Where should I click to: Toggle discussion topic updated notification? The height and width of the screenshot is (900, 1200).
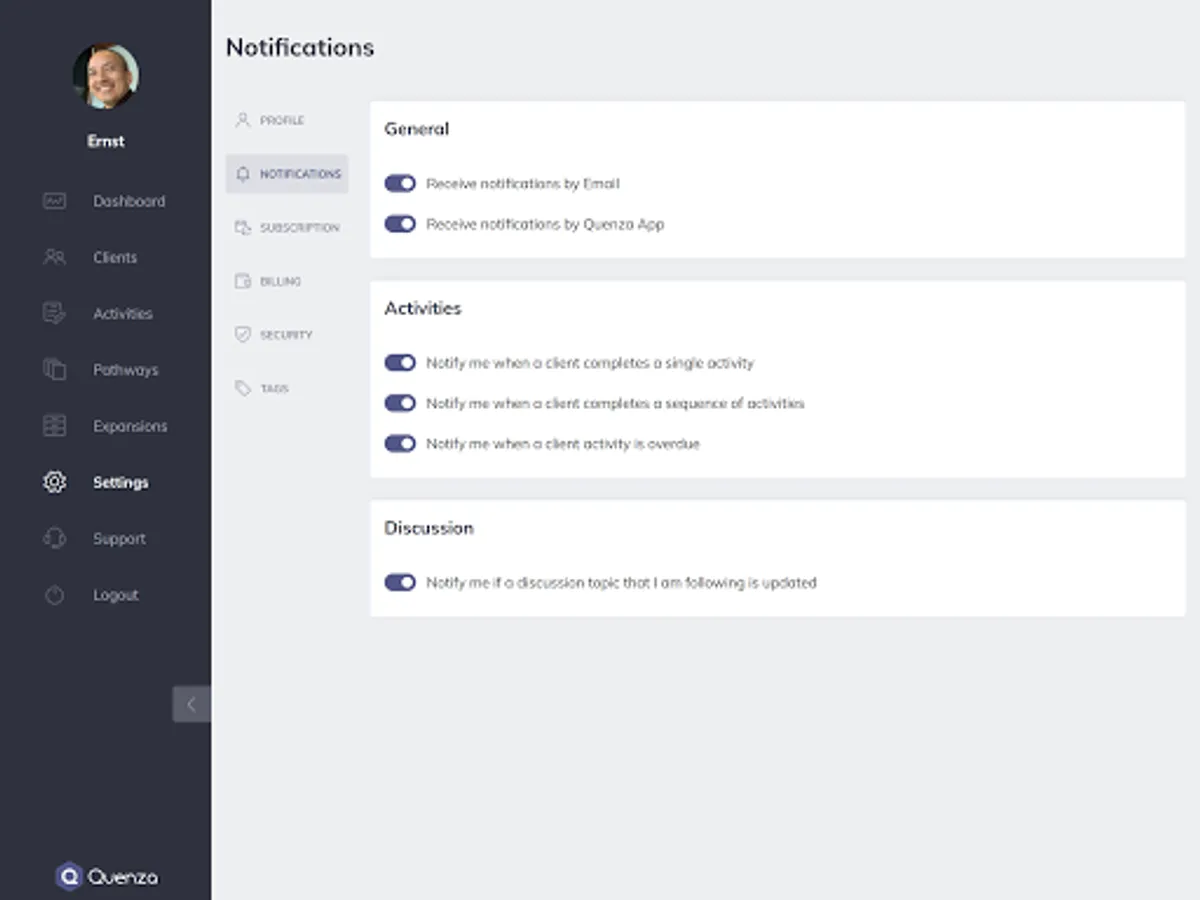click(400, 582)
